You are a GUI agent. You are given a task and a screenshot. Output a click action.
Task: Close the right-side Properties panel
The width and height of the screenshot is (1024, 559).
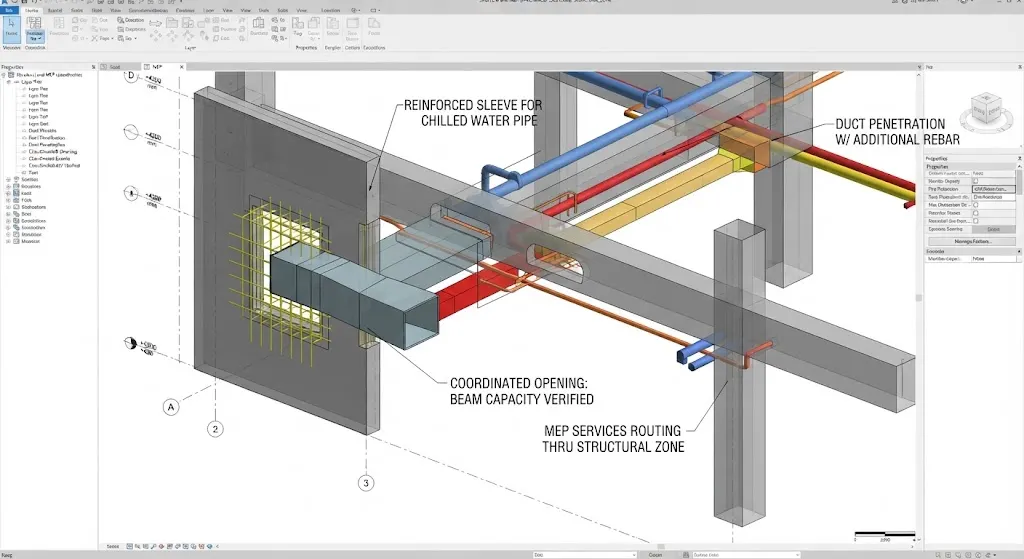[1019, 159]
